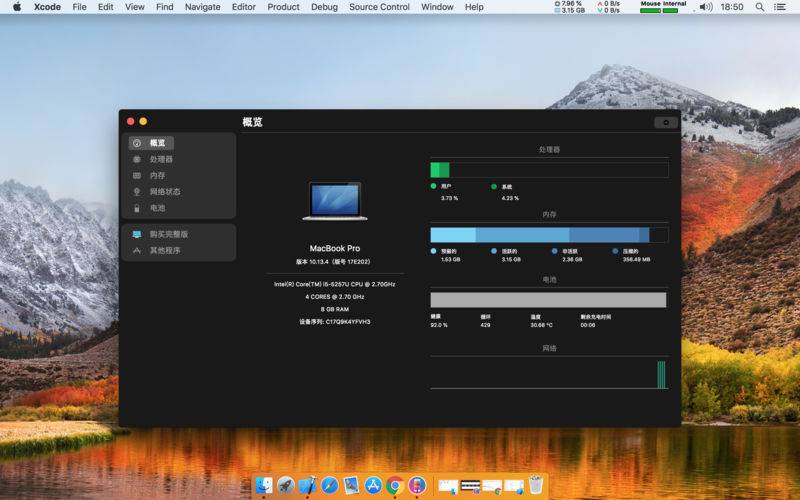Restore dark striped minimized window in Dock
The height and width of the screenshot is (500, 800).
[470, 486]
